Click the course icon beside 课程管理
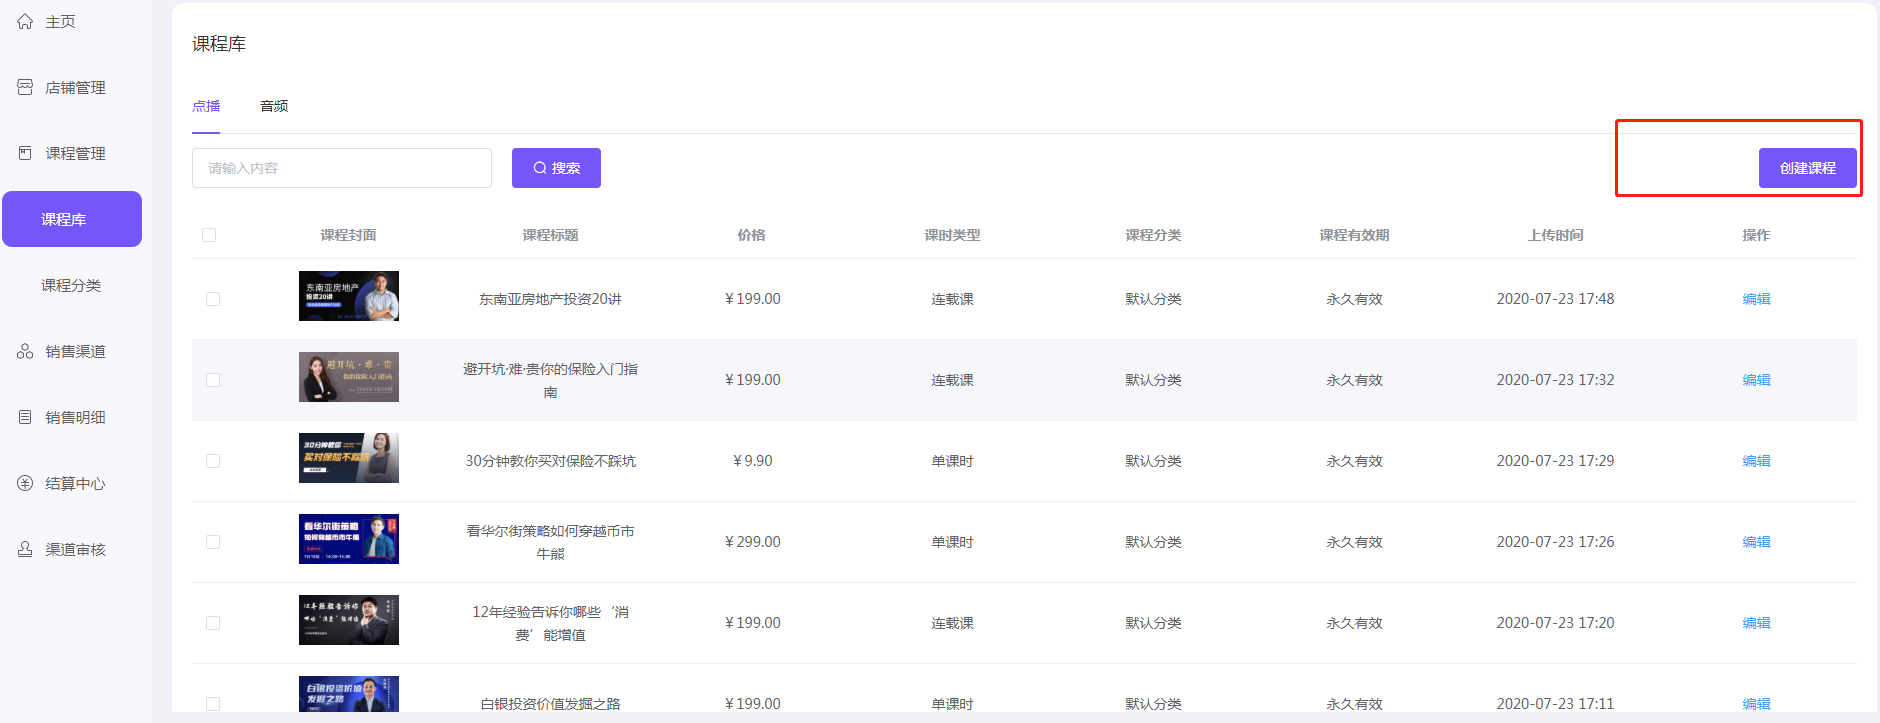Screen dimensions: 1880x723 click(x=25, y=154)
